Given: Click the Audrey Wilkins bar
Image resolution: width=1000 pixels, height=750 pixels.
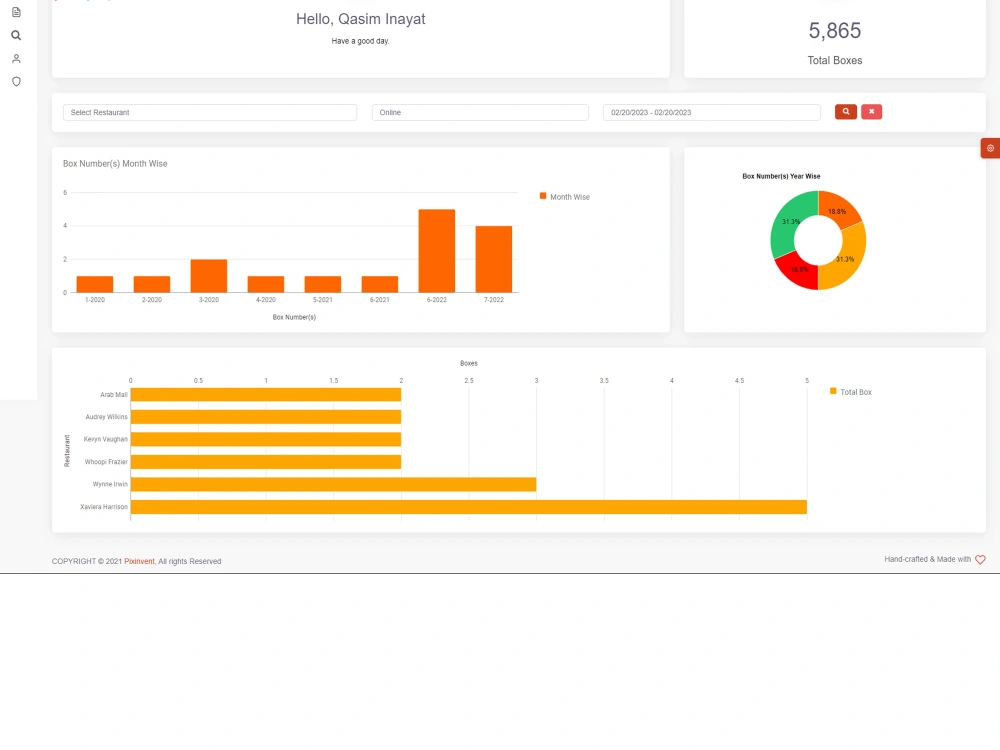Looking at the screenshot, I should pos(266,417).
